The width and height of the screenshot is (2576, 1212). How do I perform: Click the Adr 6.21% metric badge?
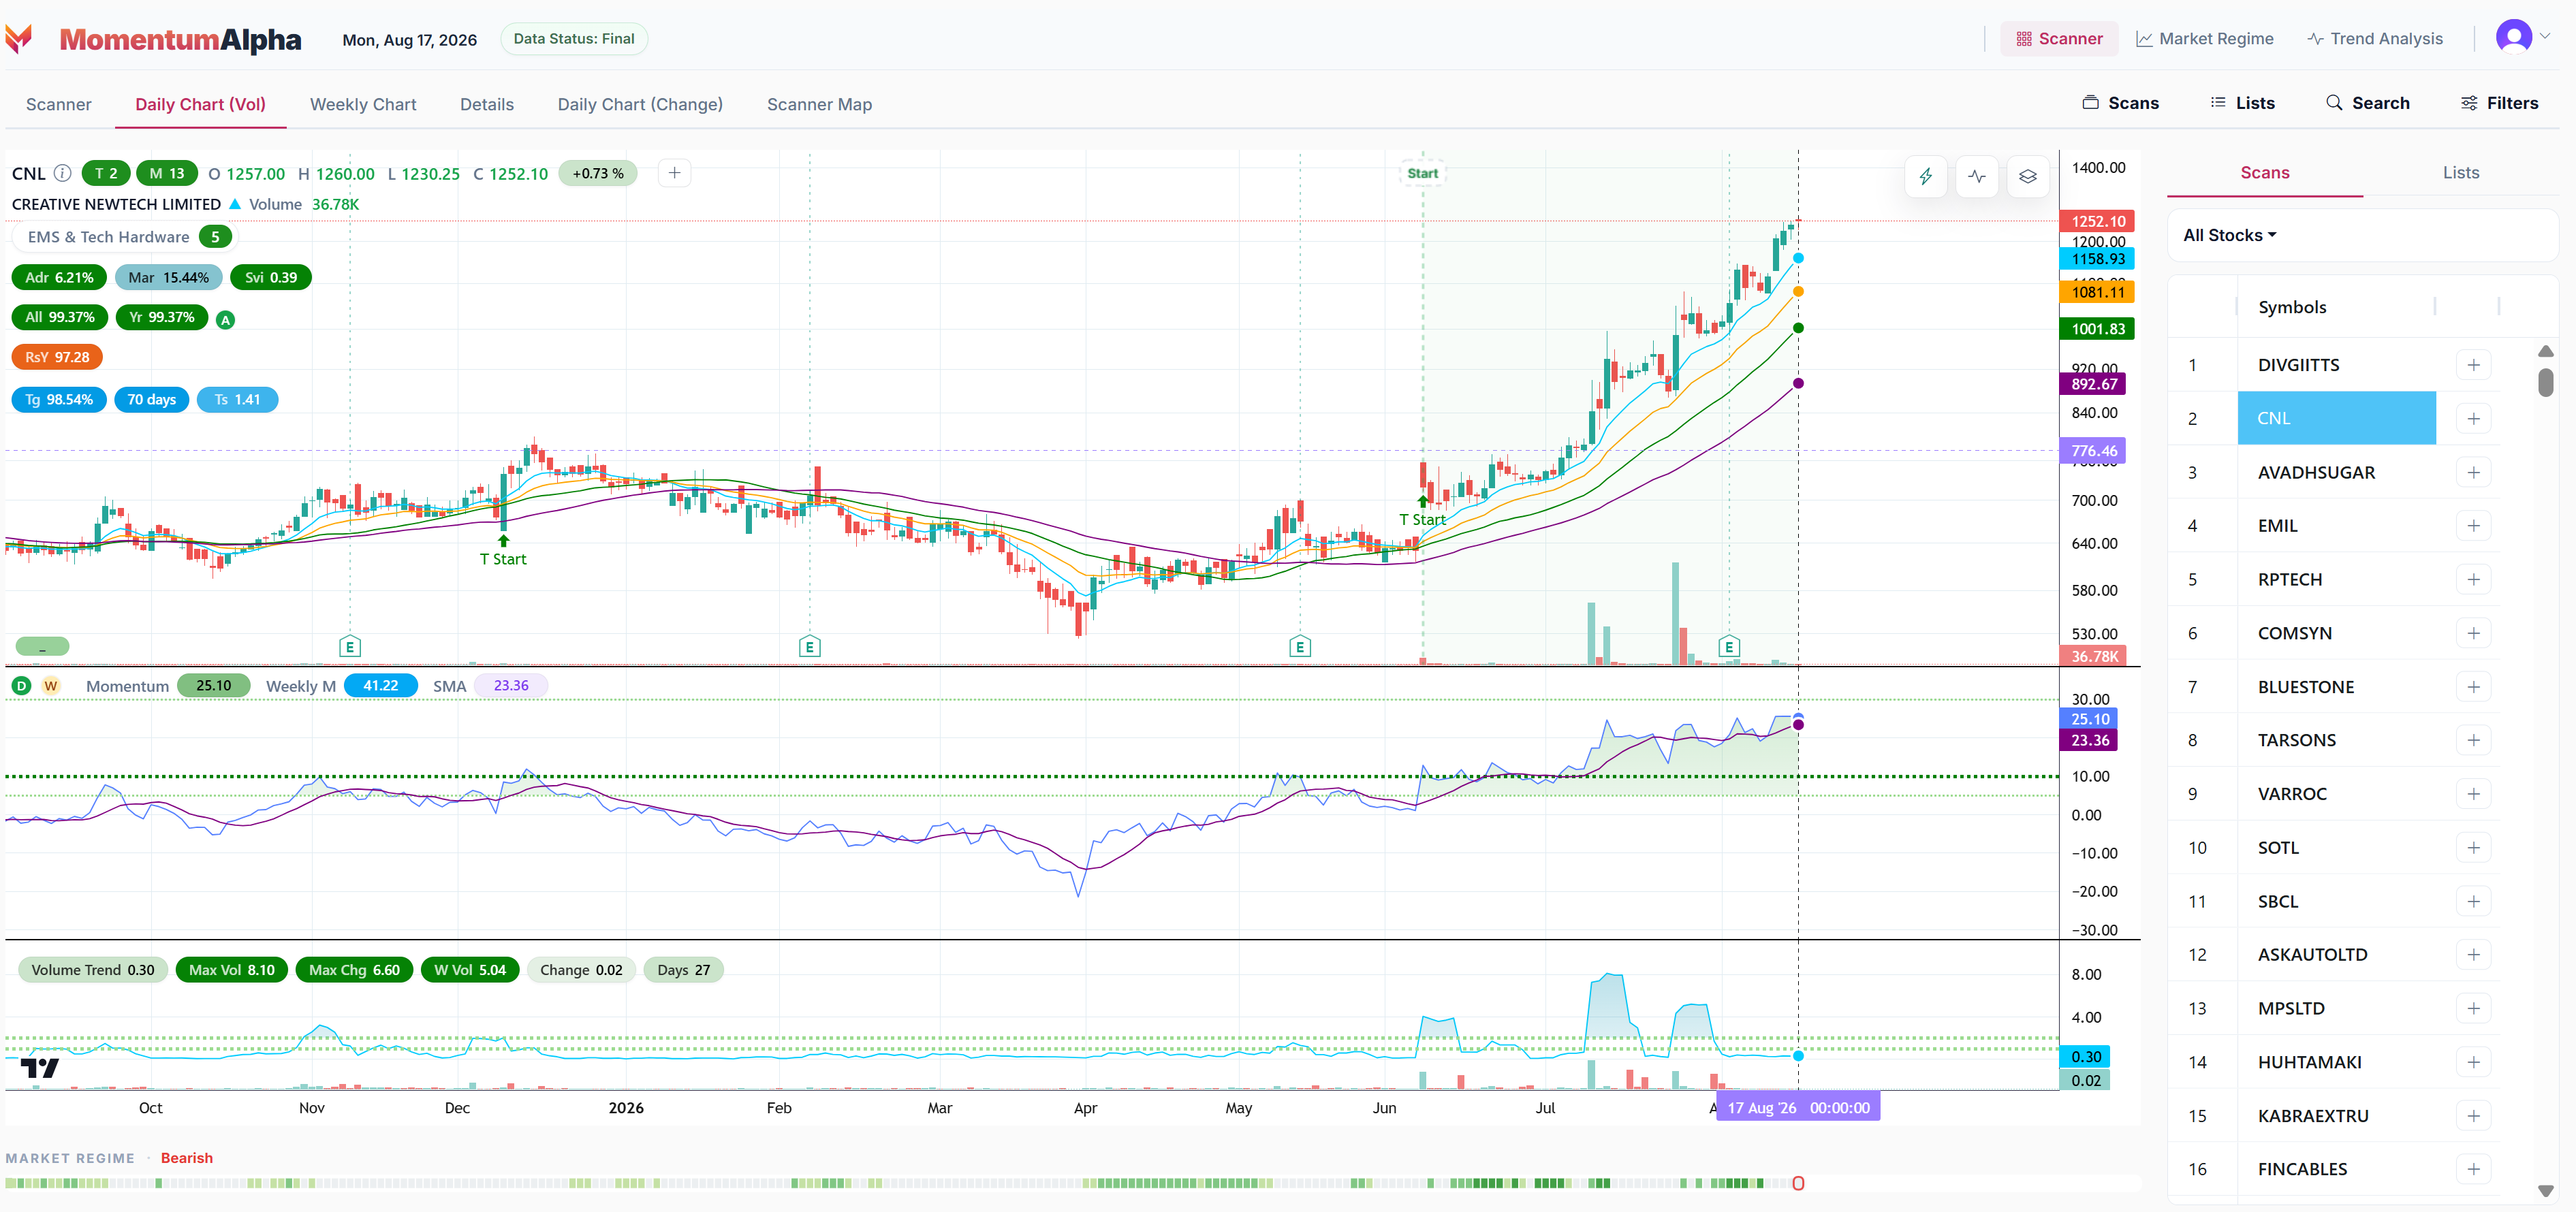pyautogui.click(x=59, y=277)
